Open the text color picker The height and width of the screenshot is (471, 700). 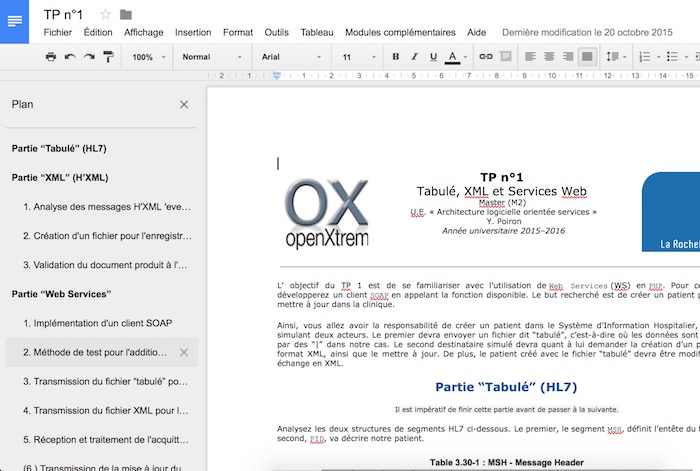tap(452, 57)
